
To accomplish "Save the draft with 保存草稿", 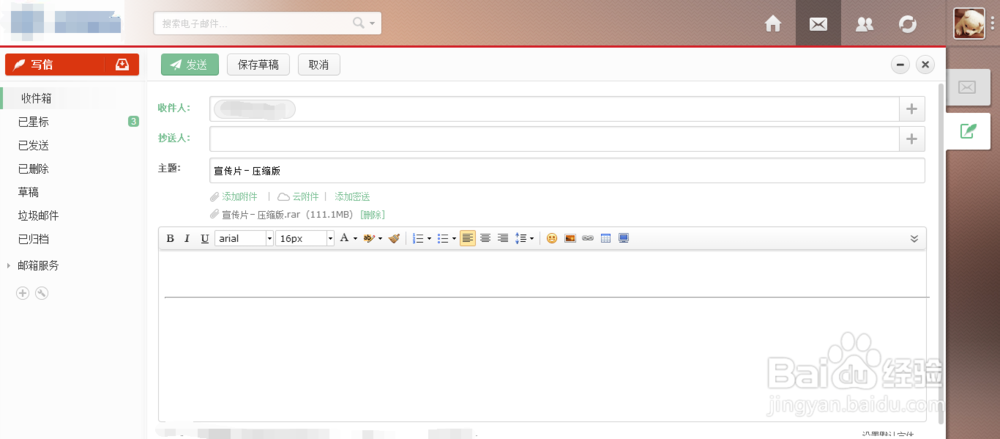I will coord(258,64).
